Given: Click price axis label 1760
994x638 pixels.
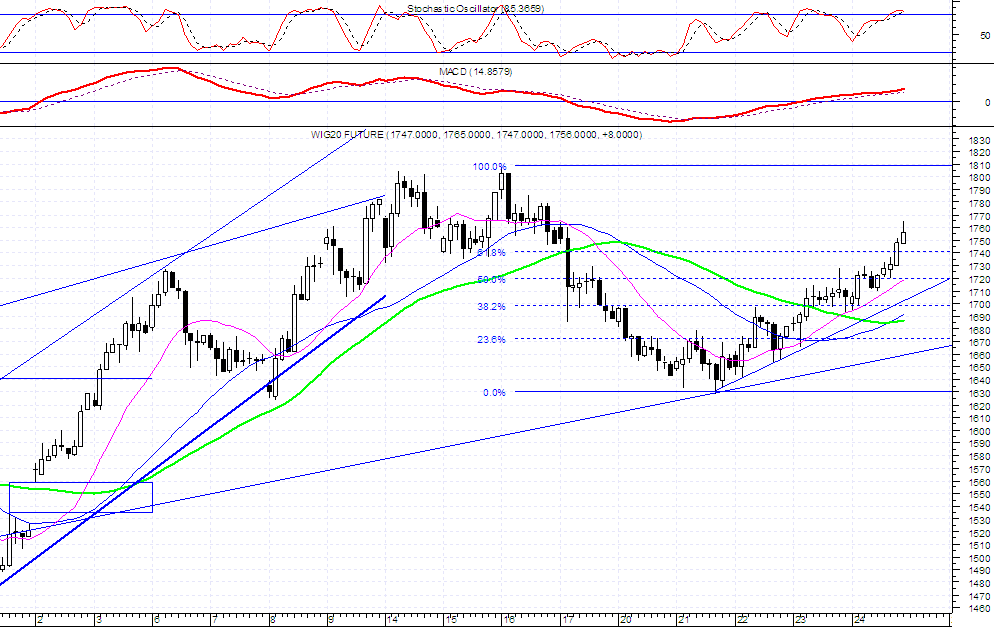Looking at the screenshot, I should pyautogui.click(x=980, y=229).
